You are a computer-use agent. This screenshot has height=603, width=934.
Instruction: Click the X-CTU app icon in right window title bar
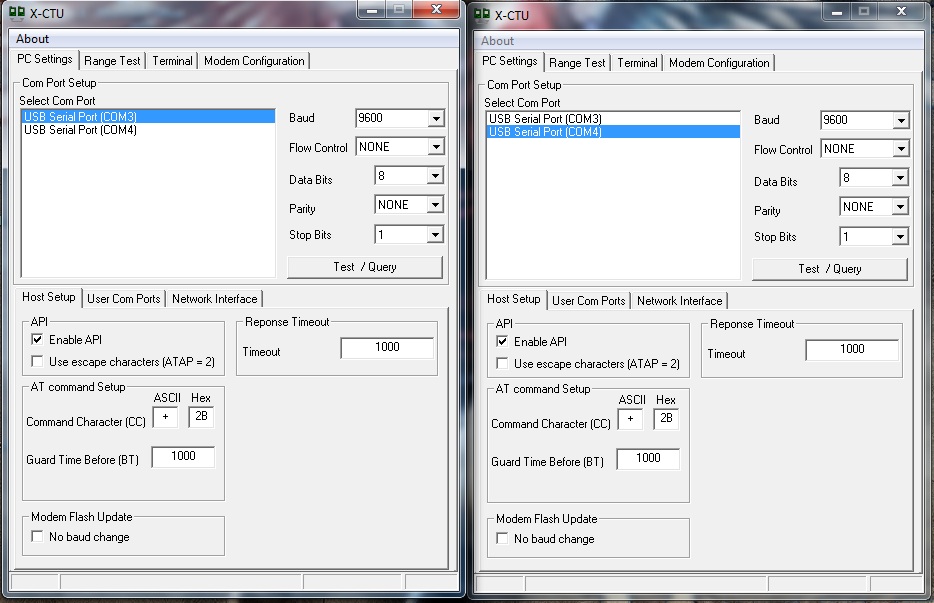[x=482, y=15]
